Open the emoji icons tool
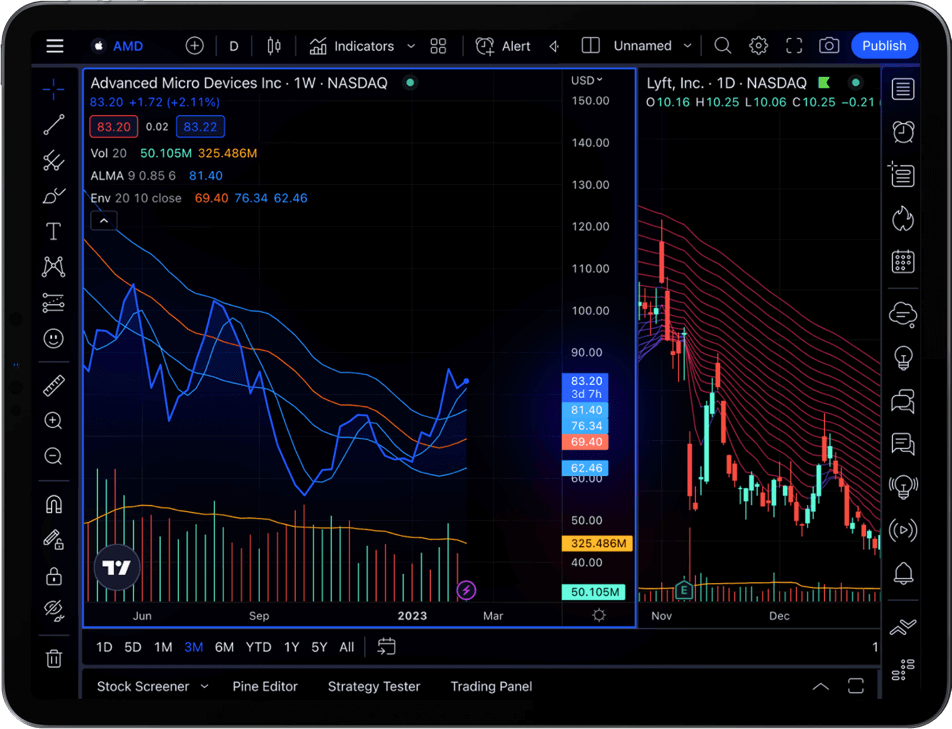 pyautogui.click(x=53, y=338)
